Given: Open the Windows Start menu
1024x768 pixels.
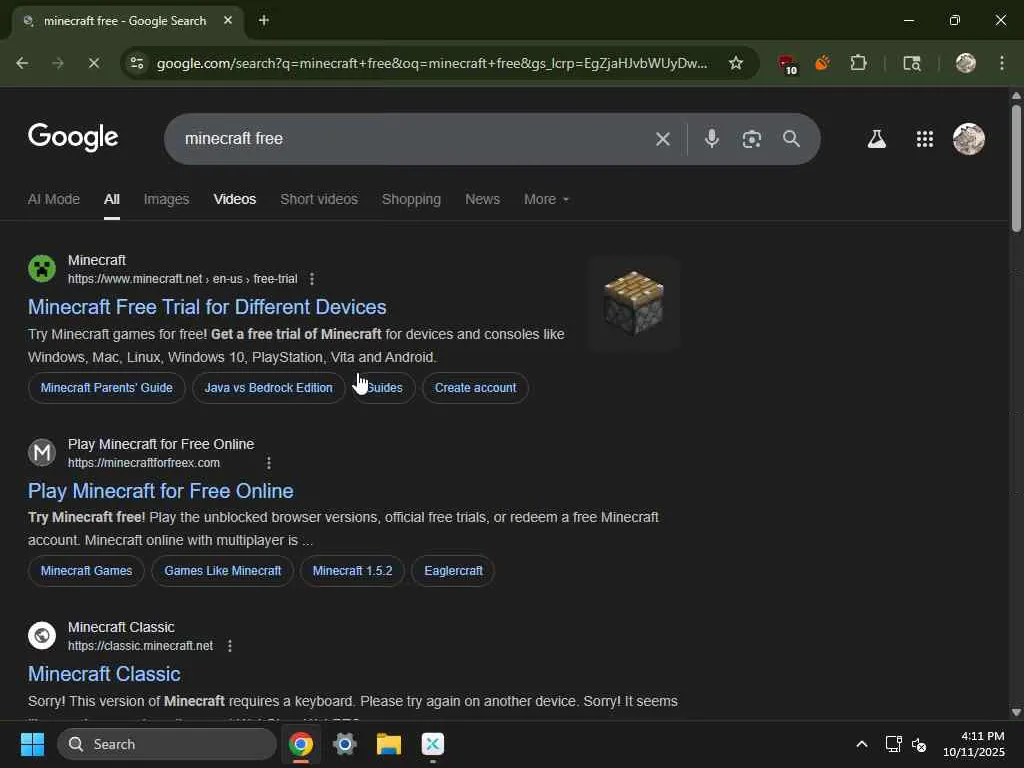Looking at the screenshot, I should point(32,744).
